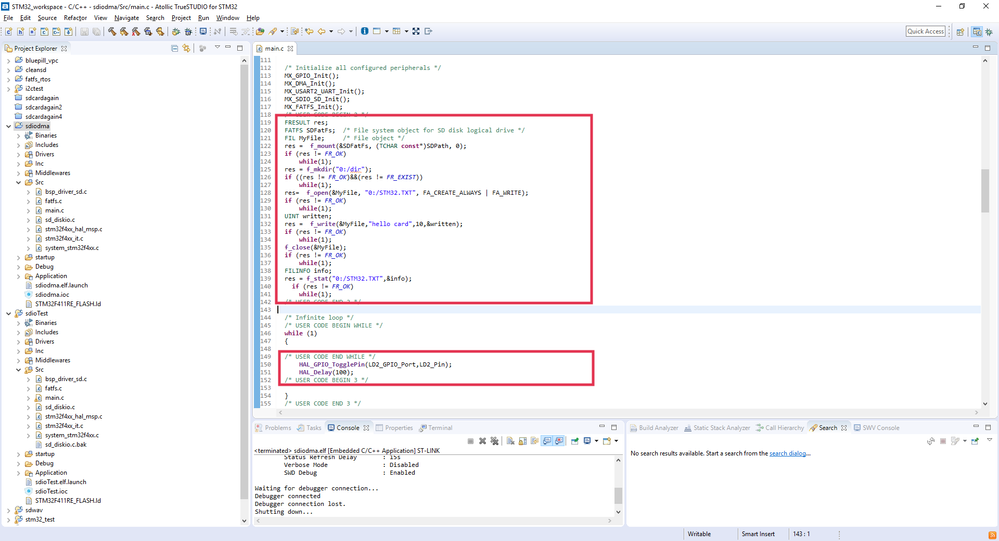Click the first new-file icon in toolbar
Screen dimensions: 999x541
pos(8,31)
